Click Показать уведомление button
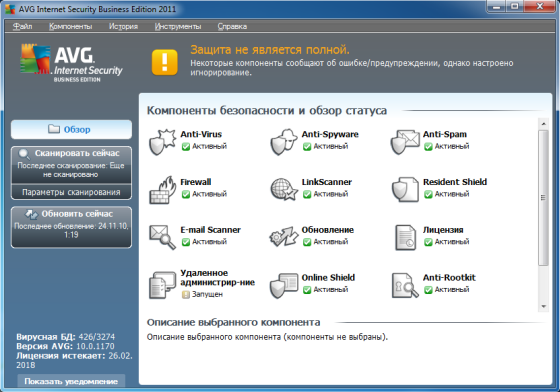The image size is (560, 392). point(71,381)
